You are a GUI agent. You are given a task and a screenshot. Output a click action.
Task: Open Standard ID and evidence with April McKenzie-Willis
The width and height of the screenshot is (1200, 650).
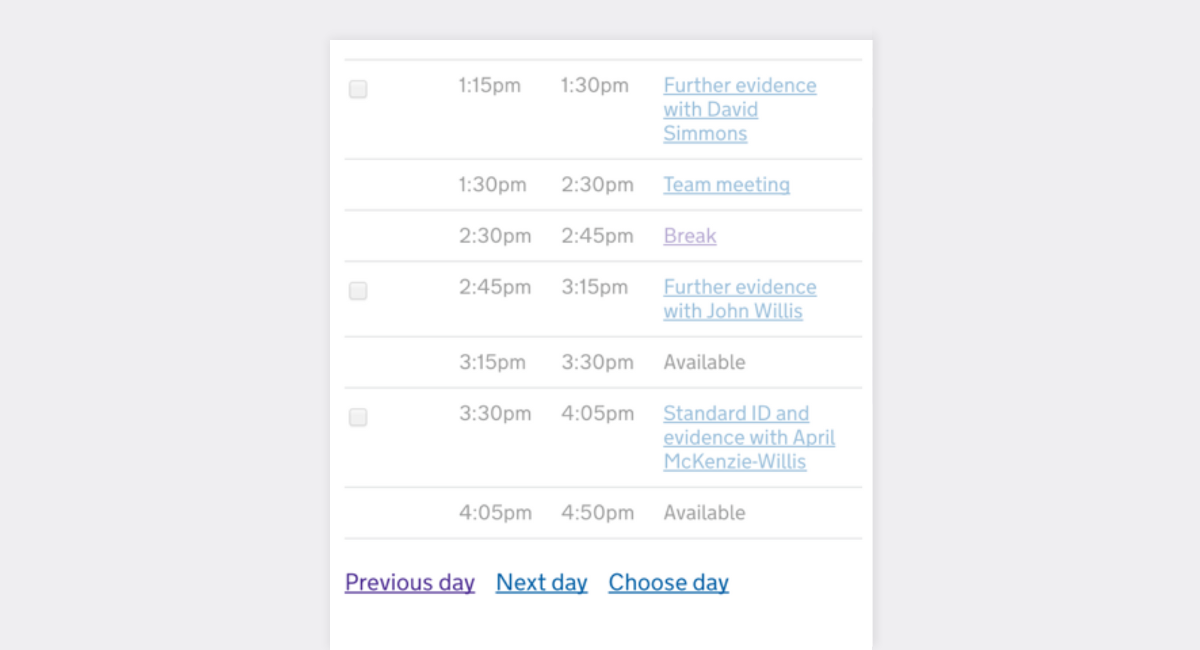[749, 438]
